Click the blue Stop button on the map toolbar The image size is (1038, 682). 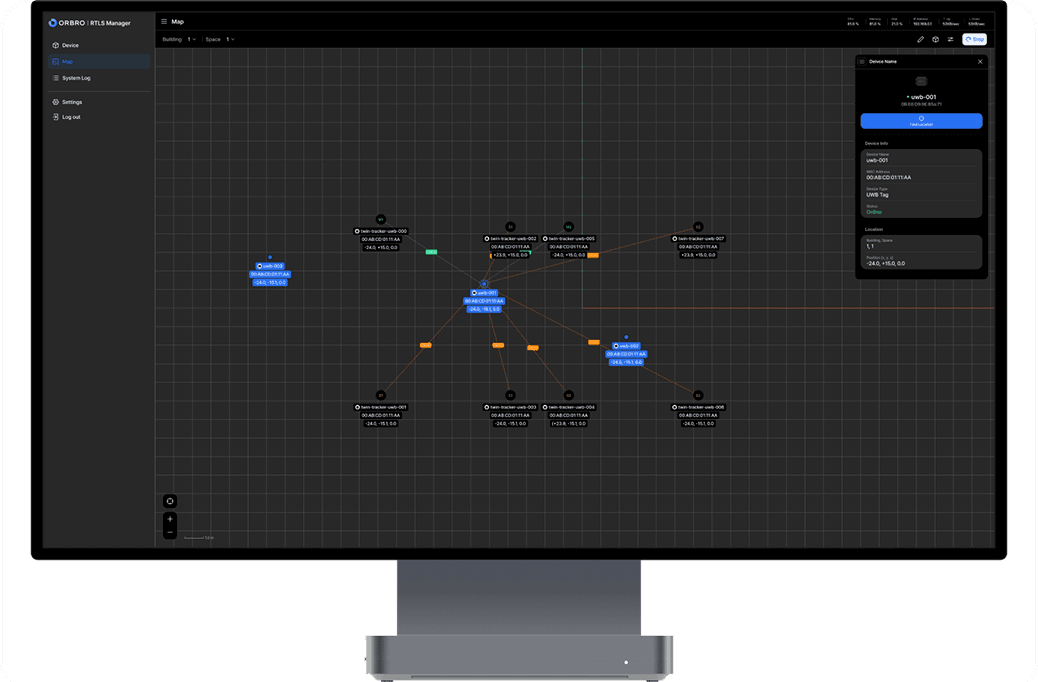click(x=972, y=39)
